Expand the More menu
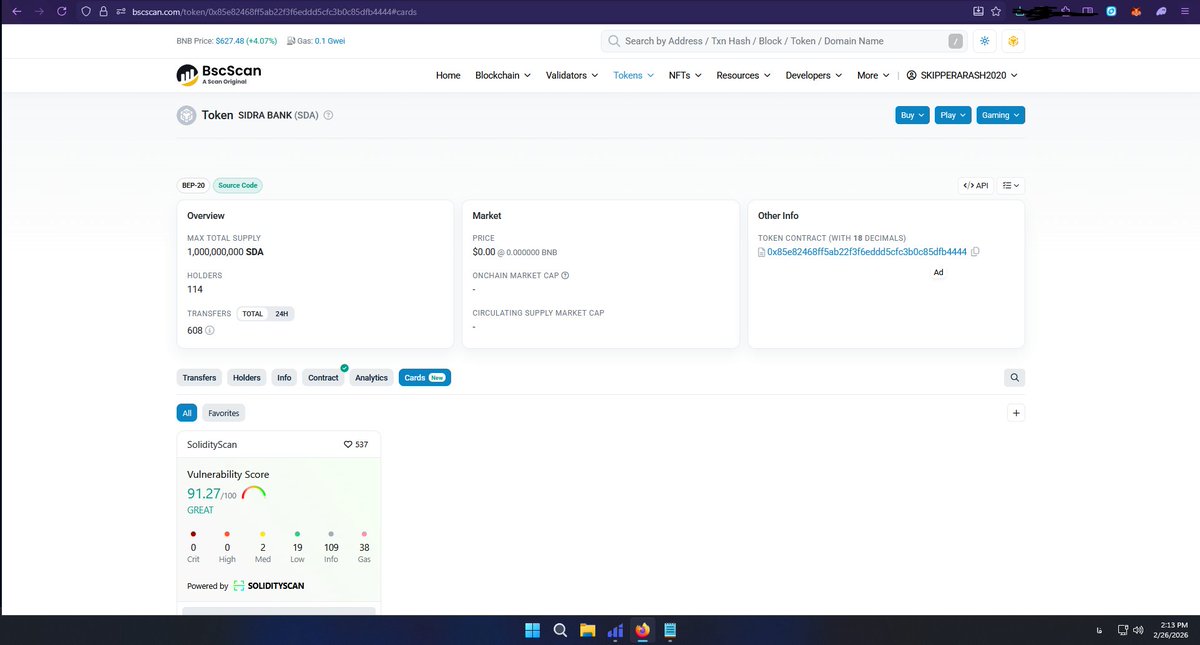The width and height of the screenshot is (1200, 645). 874,75
